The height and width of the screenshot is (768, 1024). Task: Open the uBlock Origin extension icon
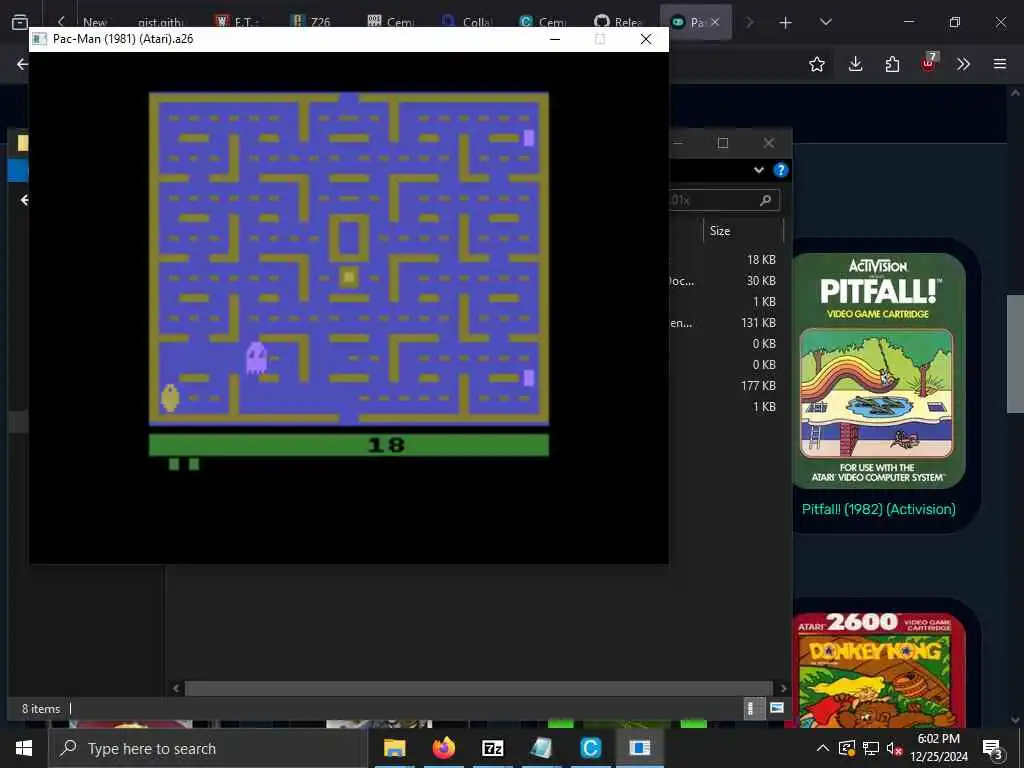(929, 63)
